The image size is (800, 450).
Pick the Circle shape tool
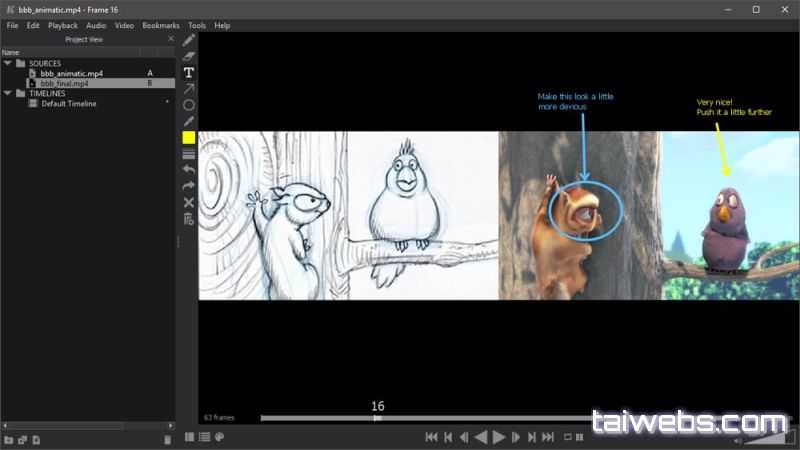click(188, 105)
